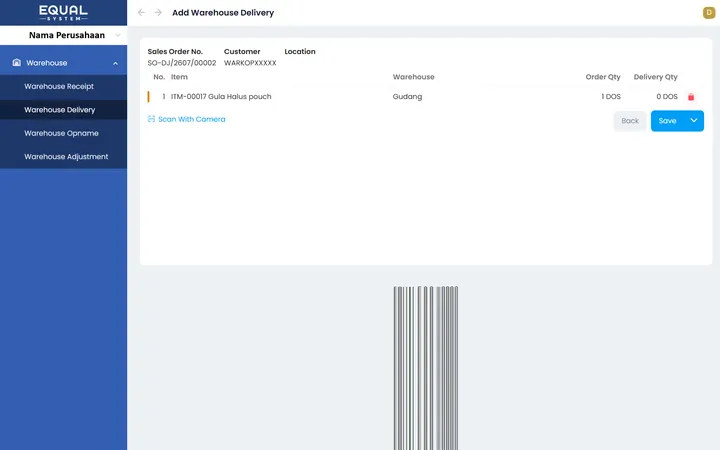Viewport: 720px width, 450px height.
Task: Click the Delivery Qty column header
Action: point(655,77)
